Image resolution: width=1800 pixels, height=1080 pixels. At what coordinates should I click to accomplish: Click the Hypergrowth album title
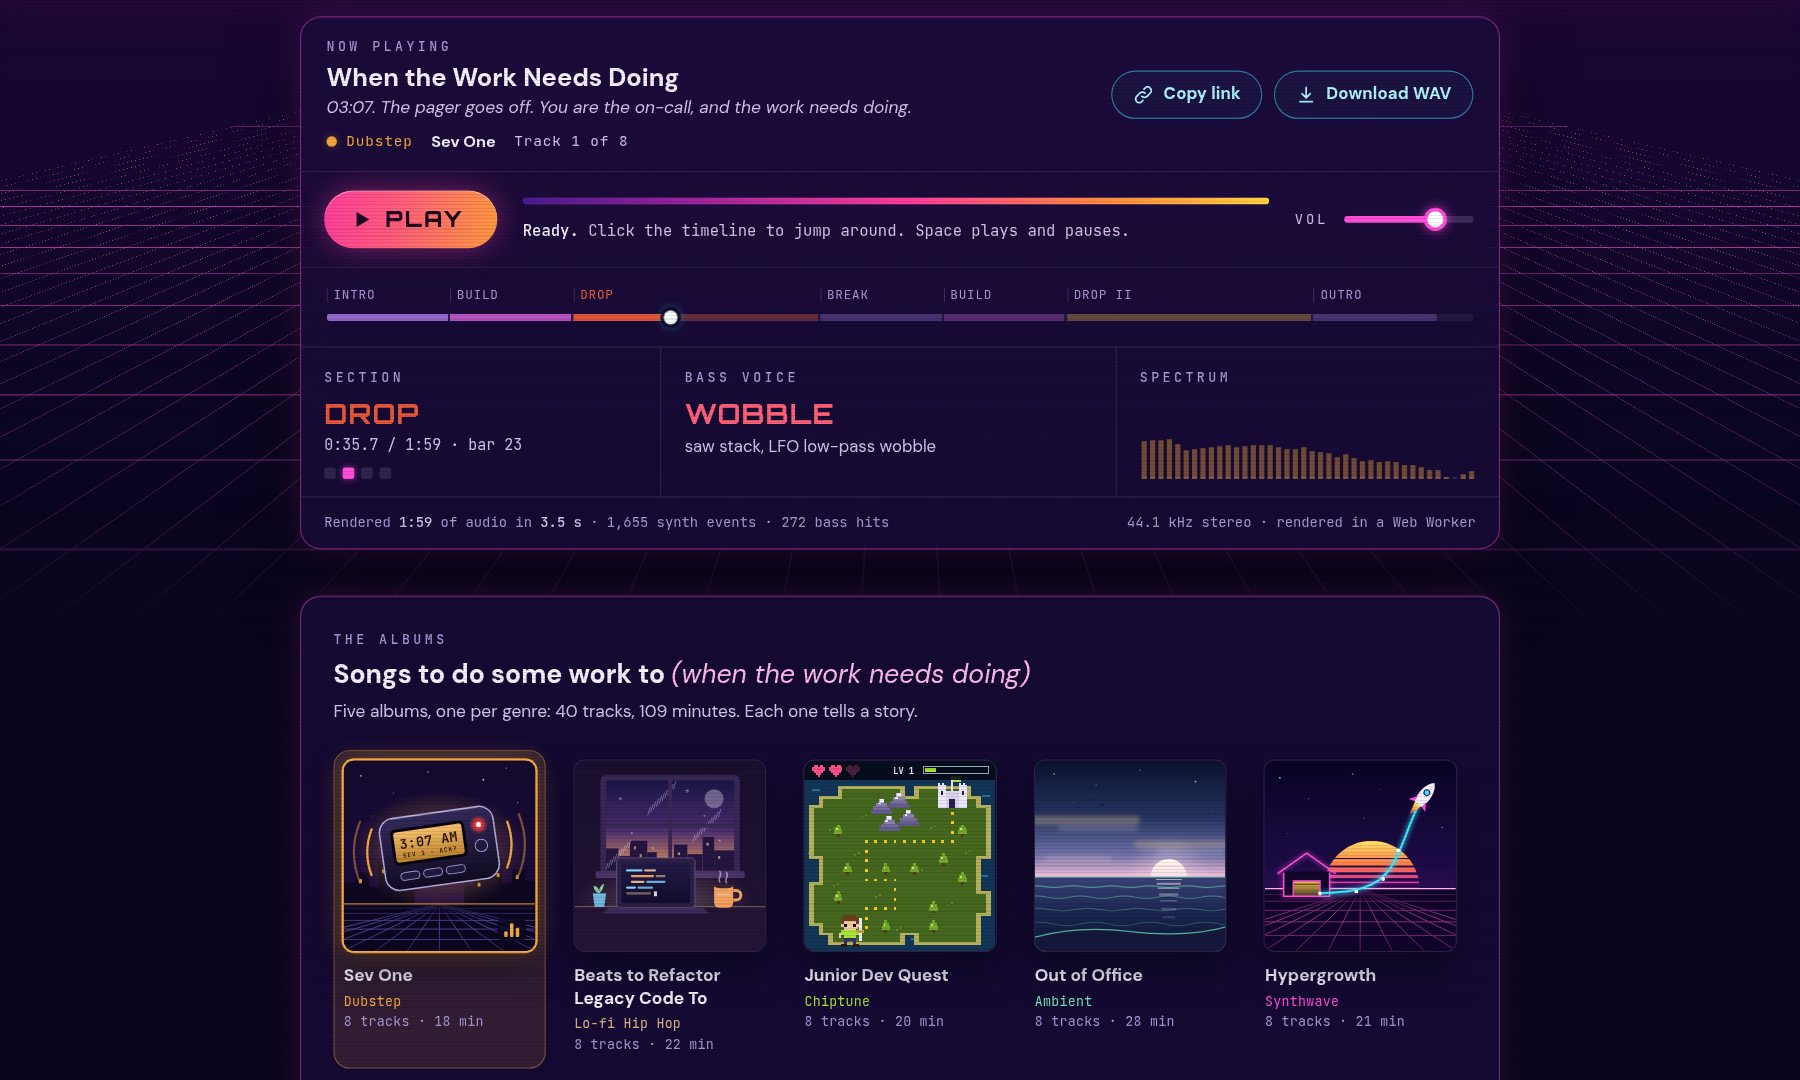1320,975
